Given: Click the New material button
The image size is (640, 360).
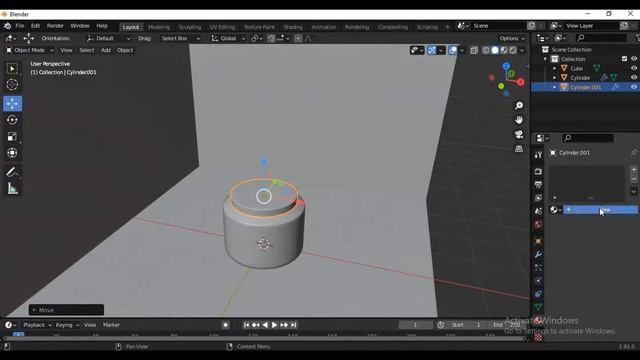Looking at the screenshot, I should click(600, 210).
